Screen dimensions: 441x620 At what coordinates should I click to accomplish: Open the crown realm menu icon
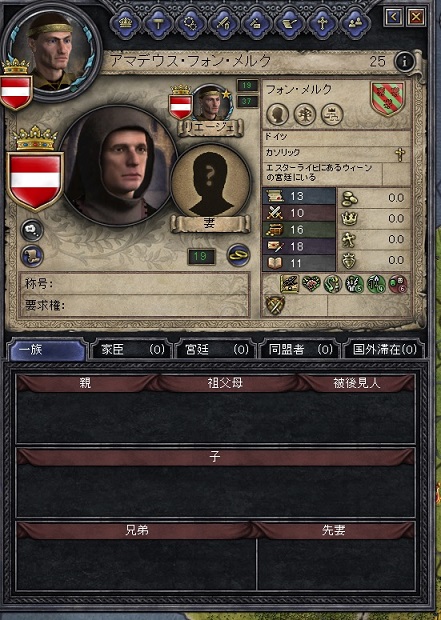coord(125,24)
